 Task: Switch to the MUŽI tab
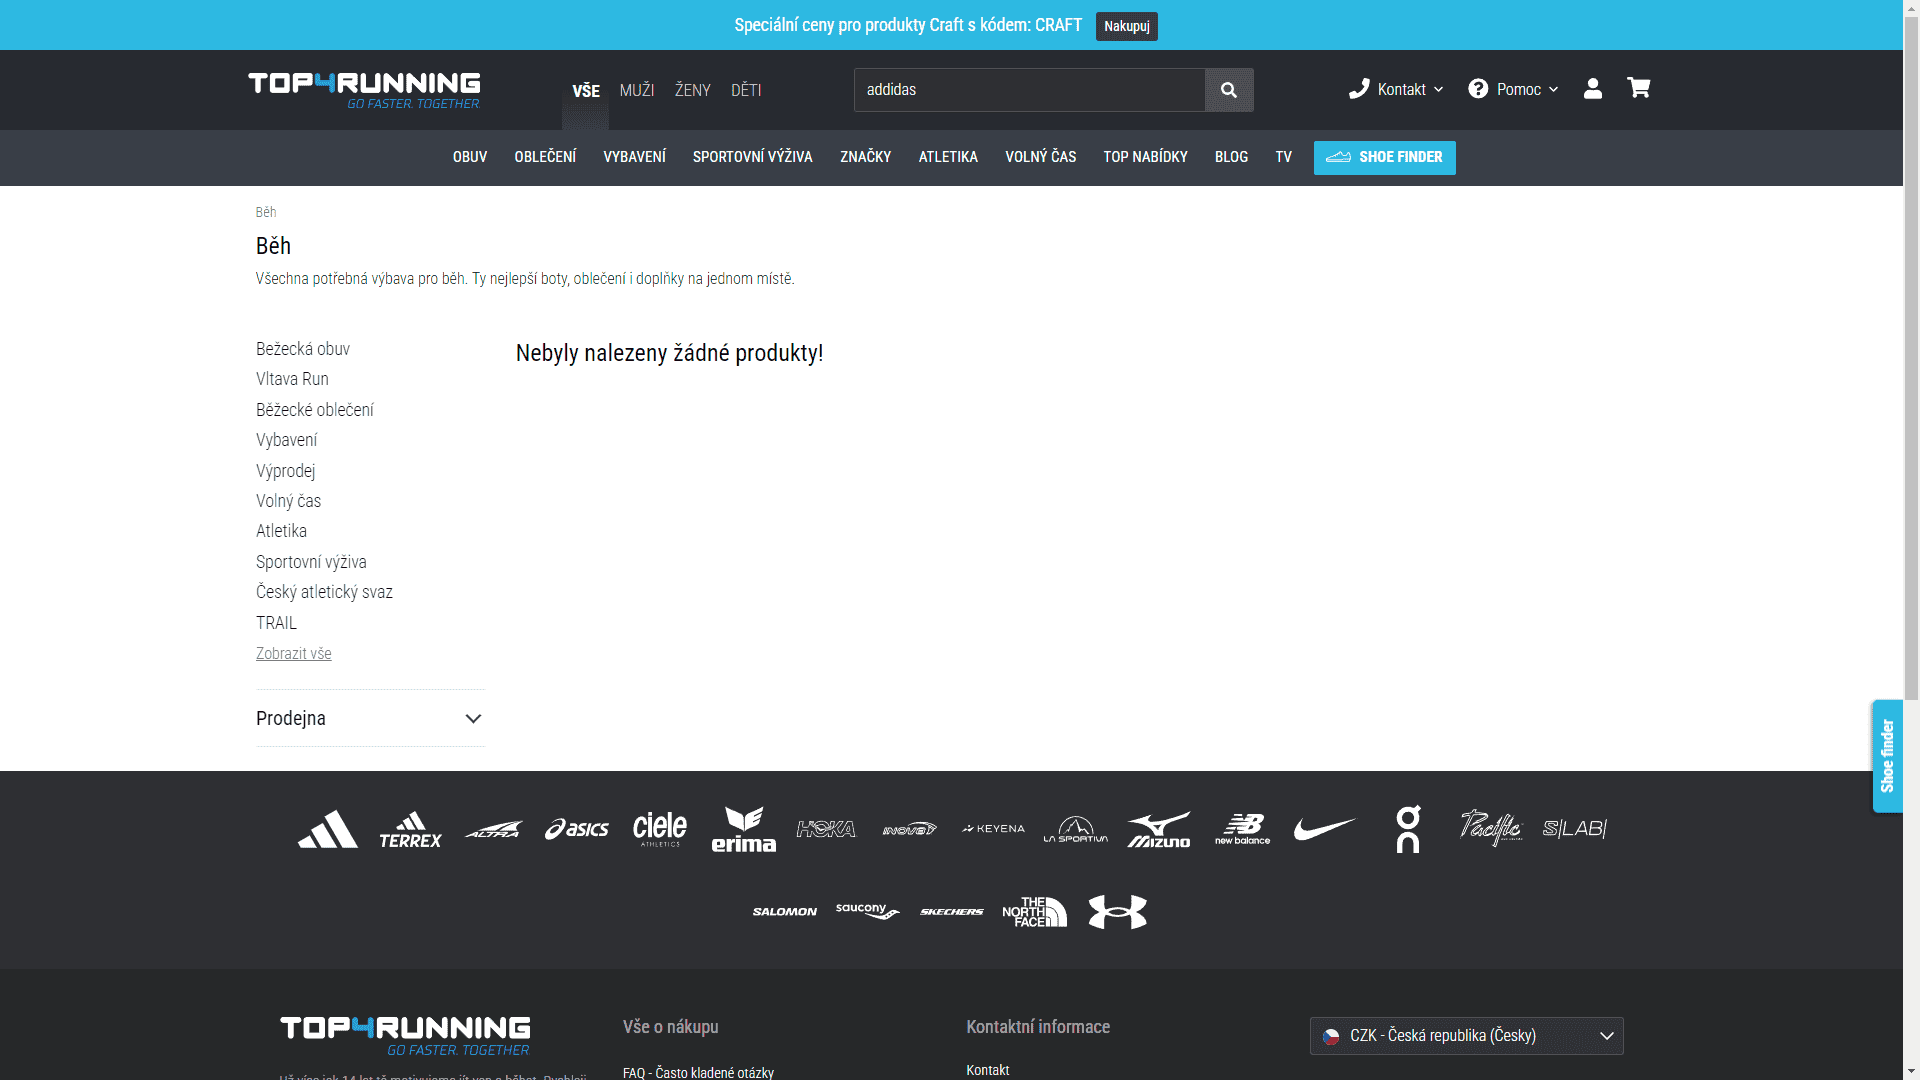pos(636,90)
